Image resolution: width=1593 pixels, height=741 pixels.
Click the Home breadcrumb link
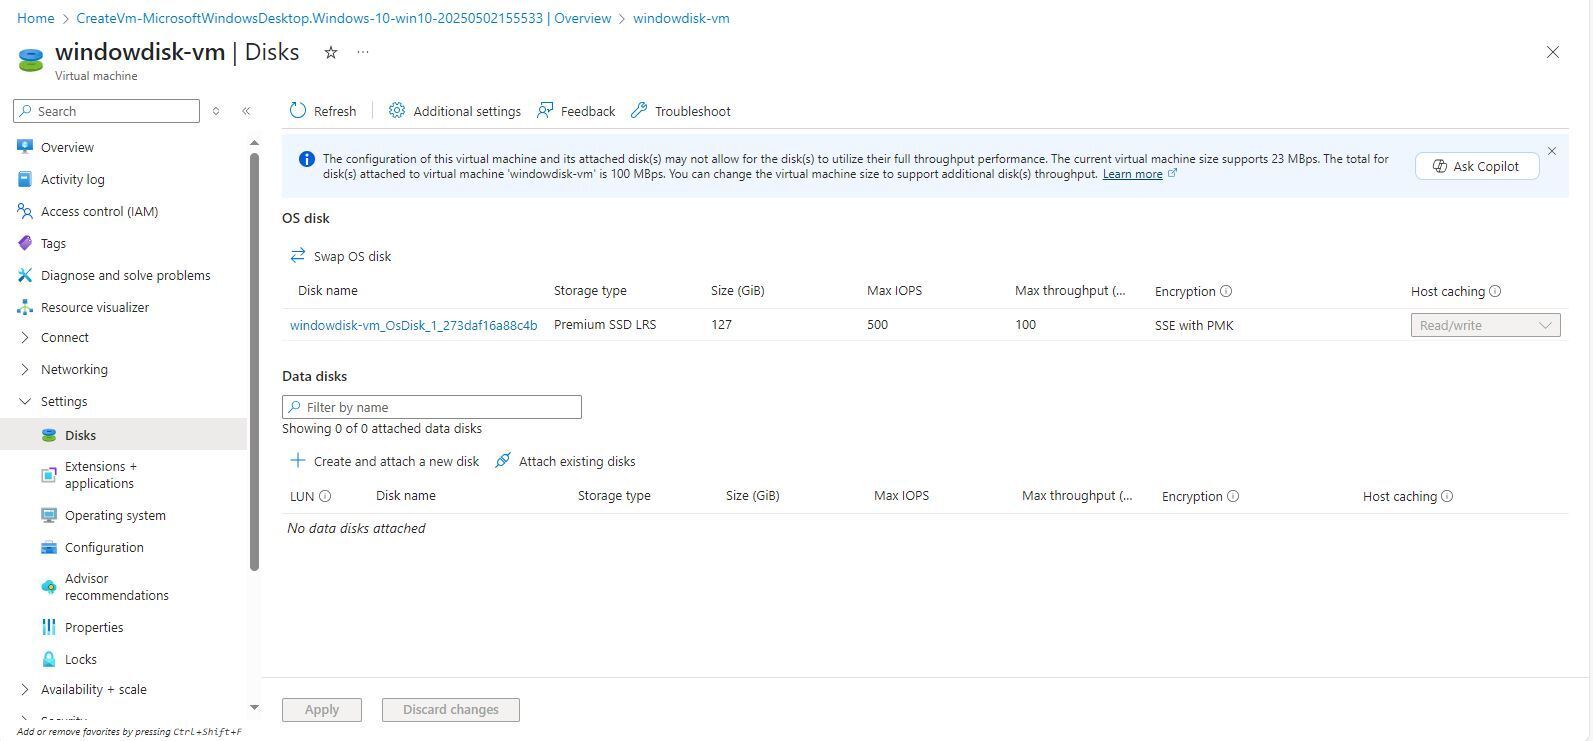[35, 18]
